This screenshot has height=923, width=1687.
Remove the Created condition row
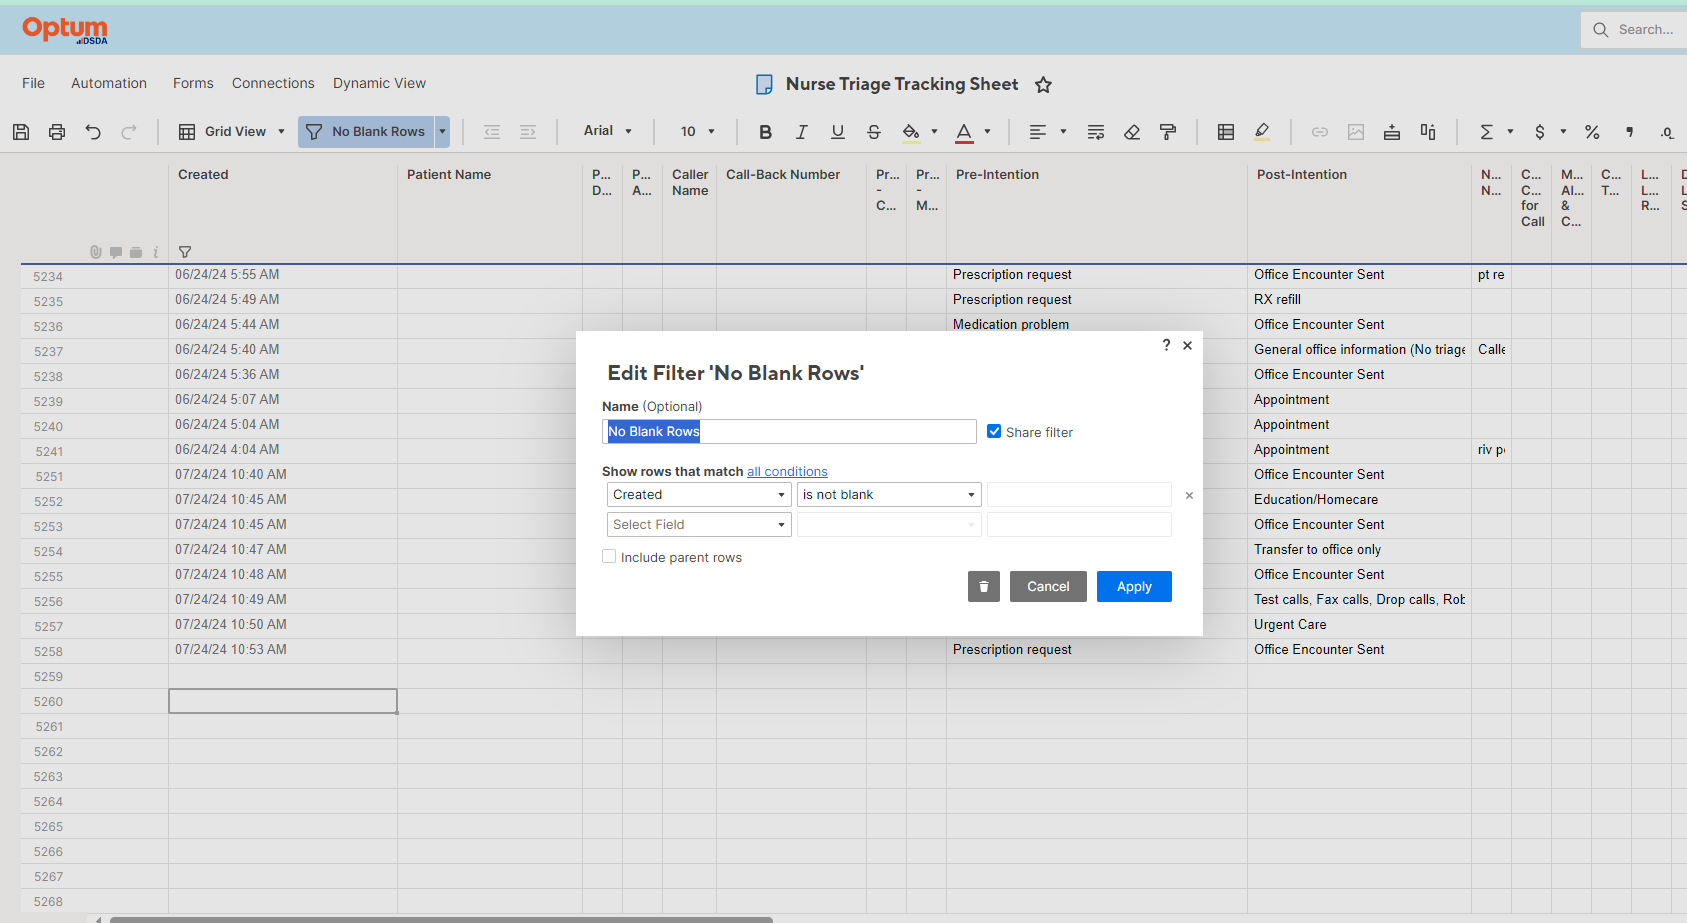pyautogui.click(x=1189, y=495)
